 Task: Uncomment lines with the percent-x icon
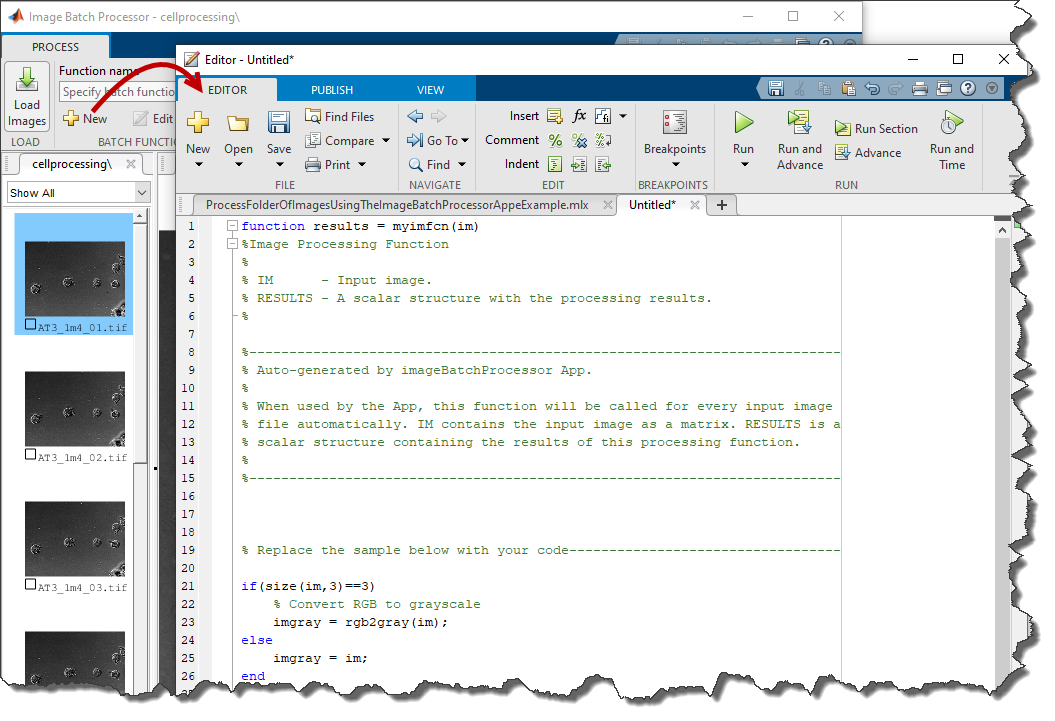[x=579, y=141]
